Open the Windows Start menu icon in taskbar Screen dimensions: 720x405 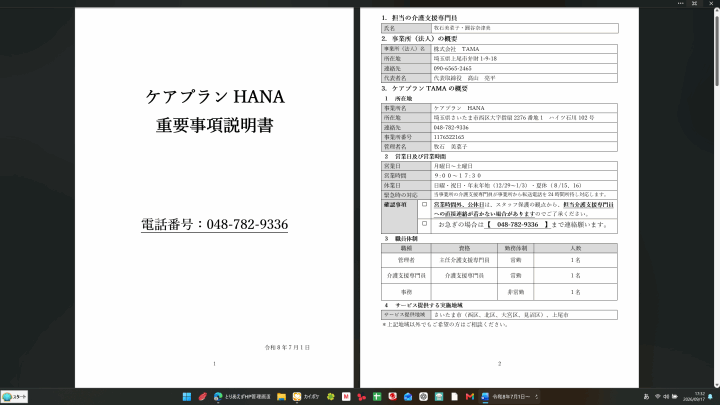(187, 397)
